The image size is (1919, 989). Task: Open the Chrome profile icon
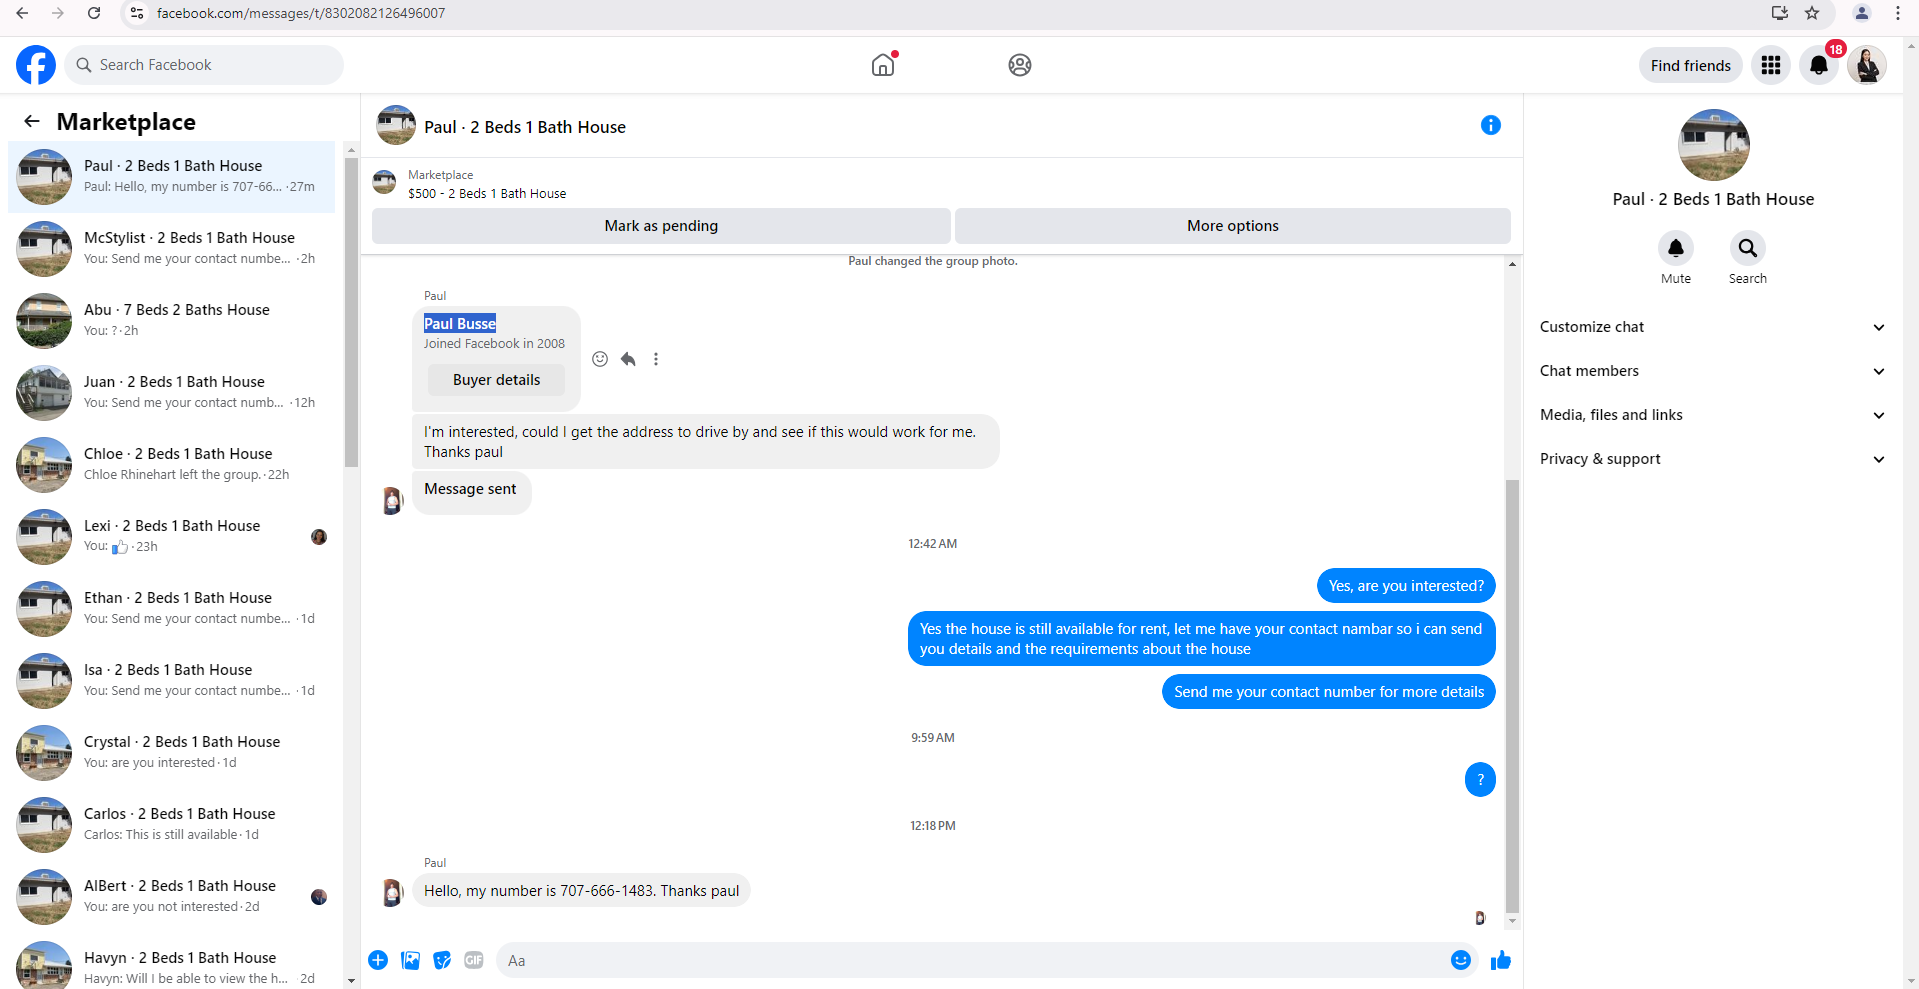1862,13
